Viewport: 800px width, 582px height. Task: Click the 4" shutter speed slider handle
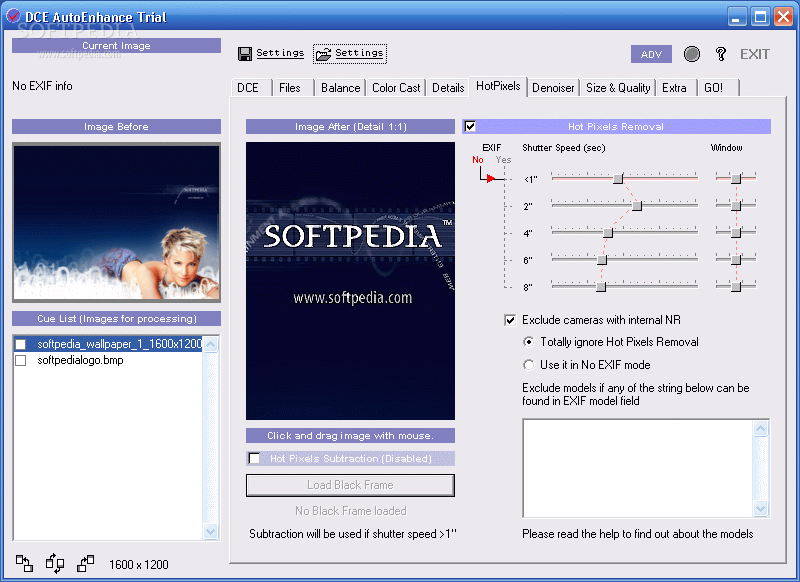608,233
